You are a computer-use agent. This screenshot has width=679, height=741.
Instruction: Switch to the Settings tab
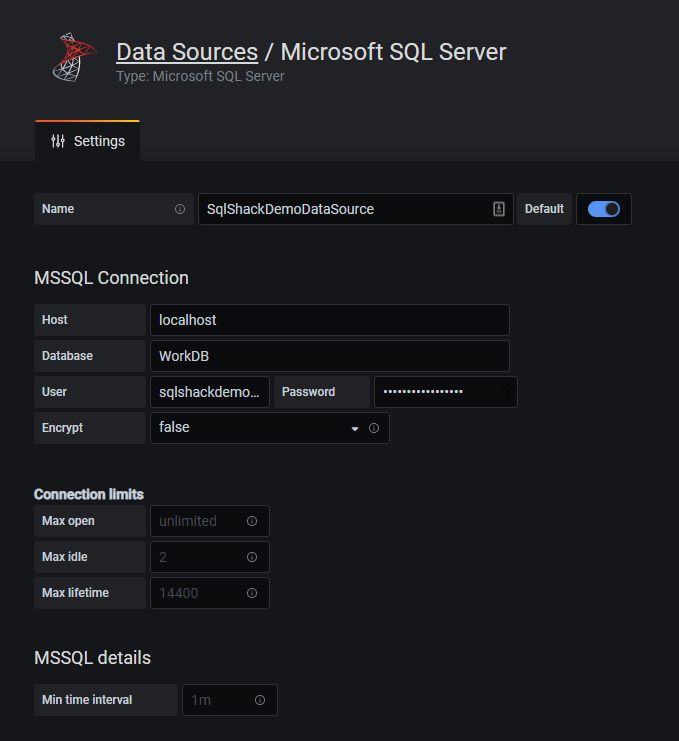pos(88,141)
